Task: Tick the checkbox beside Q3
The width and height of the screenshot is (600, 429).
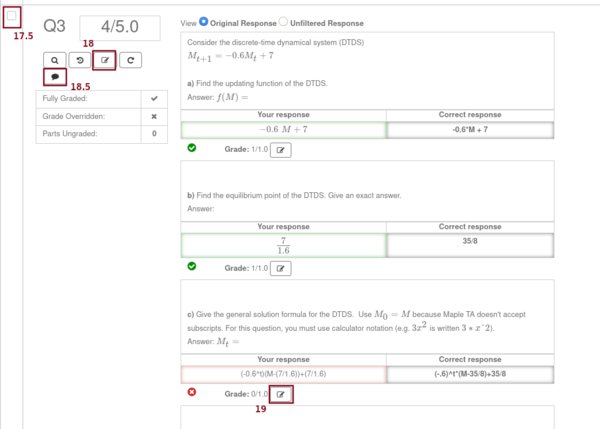Action: 12,17
